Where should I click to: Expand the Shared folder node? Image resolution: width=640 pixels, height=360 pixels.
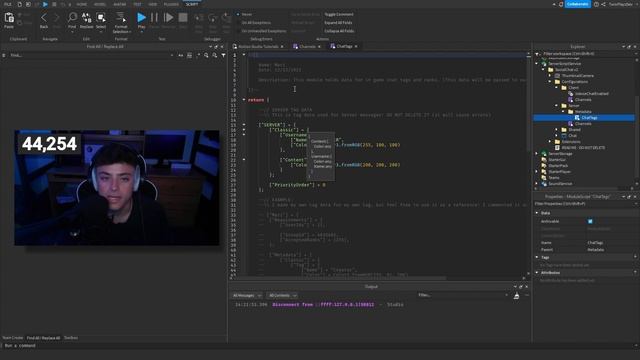click(556, 130)
